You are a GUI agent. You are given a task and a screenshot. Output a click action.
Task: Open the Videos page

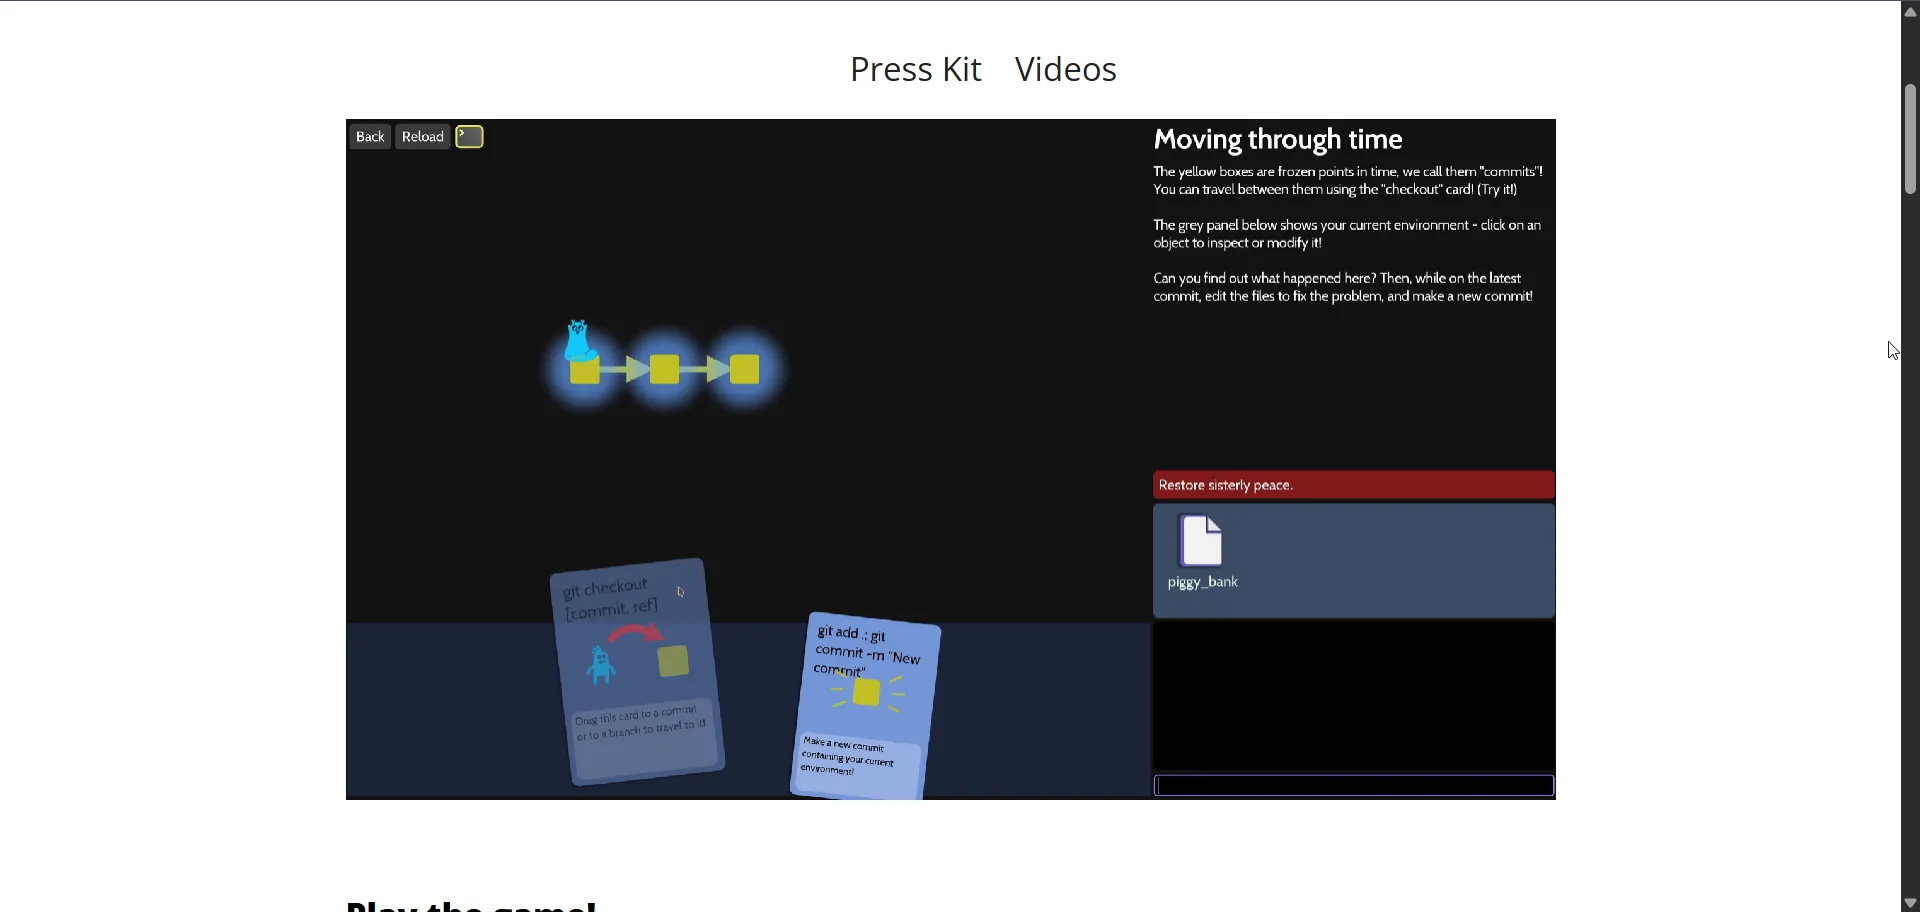[x=1065, y=69]
